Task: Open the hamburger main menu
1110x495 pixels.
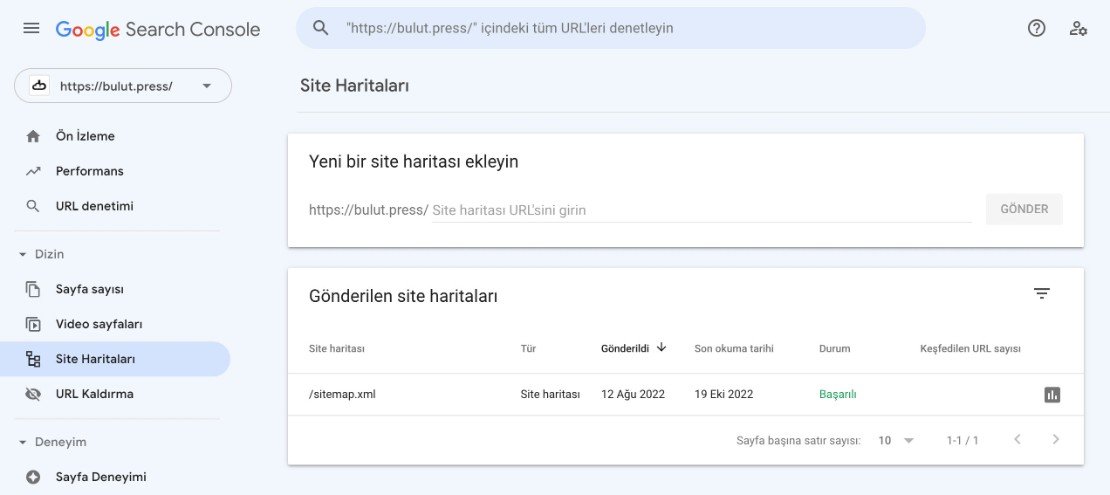Action: click(x=31, y=28)
